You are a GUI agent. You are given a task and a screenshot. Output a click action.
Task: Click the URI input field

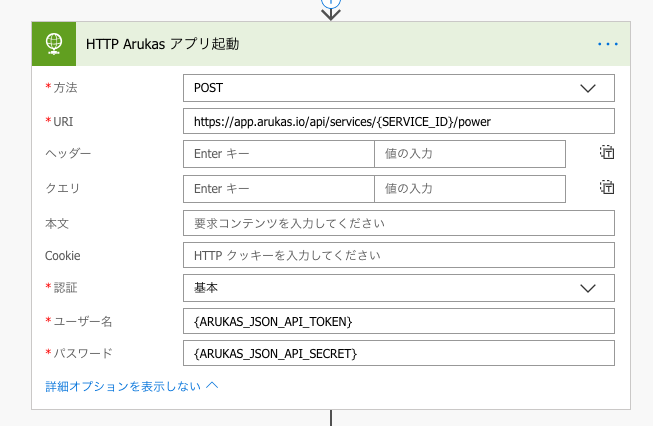tap(398, 121)
